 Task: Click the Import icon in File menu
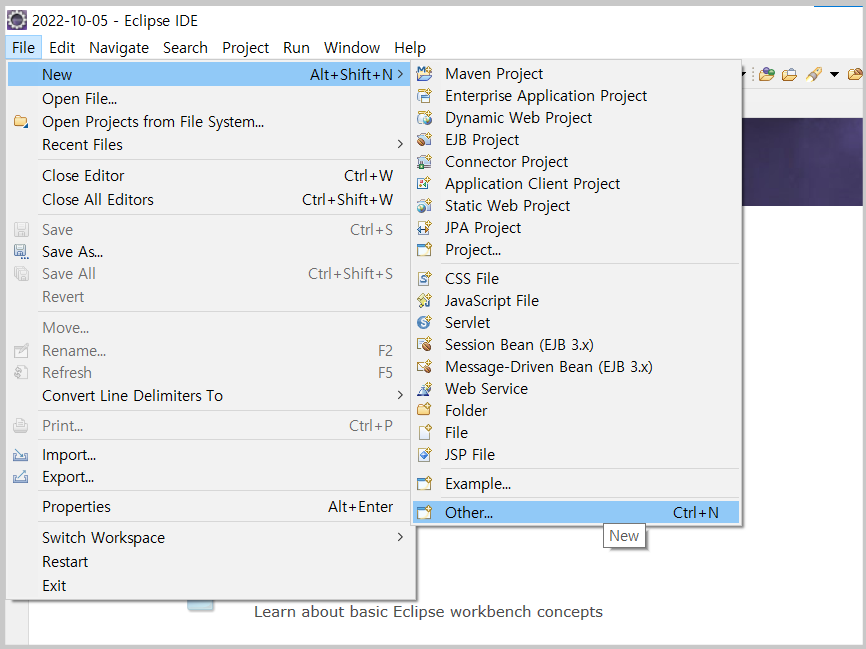[21, 455]
